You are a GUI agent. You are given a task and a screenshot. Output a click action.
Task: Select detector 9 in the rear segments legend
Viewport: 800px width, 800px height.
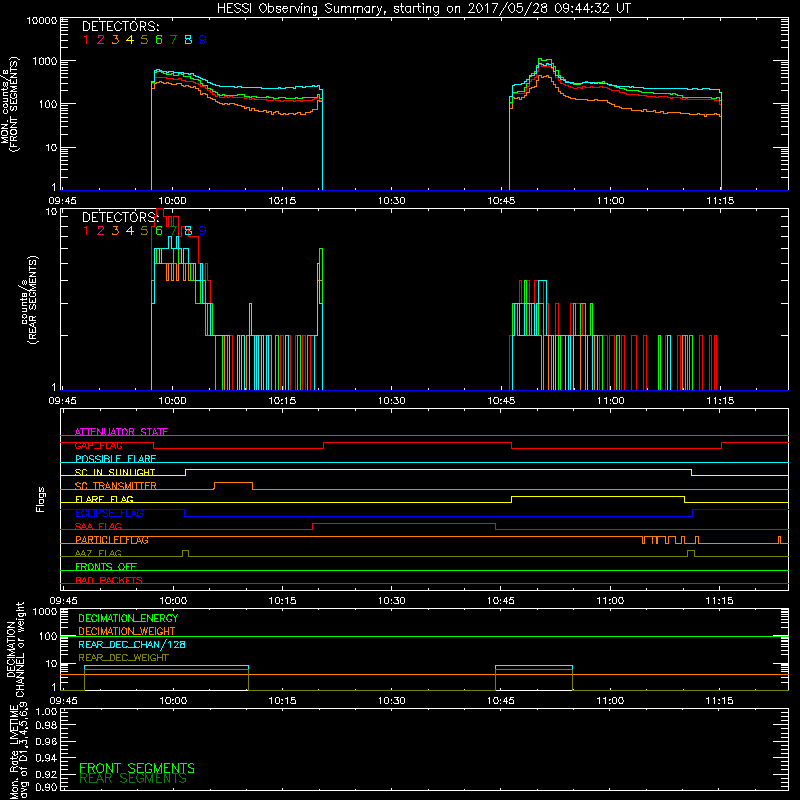tap(203, 231)
